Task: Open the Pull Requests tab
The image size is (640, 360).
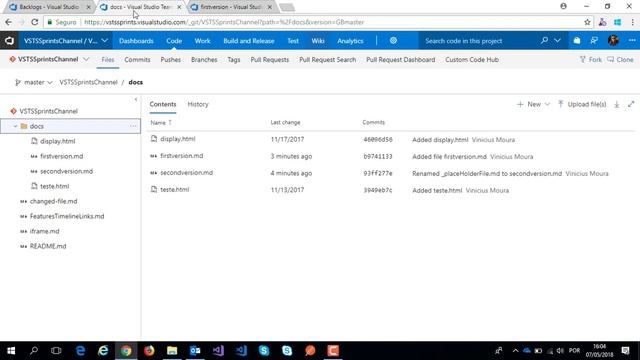Action: [x=269, y=60]
